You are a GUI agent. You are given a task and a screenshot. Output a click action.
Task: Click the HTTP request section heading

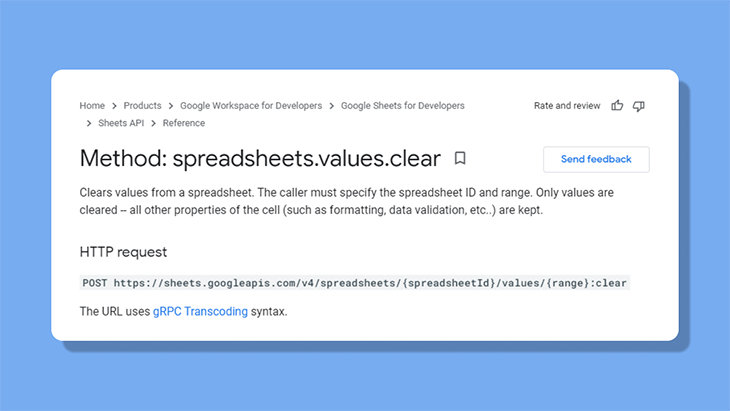pos(123,252)
